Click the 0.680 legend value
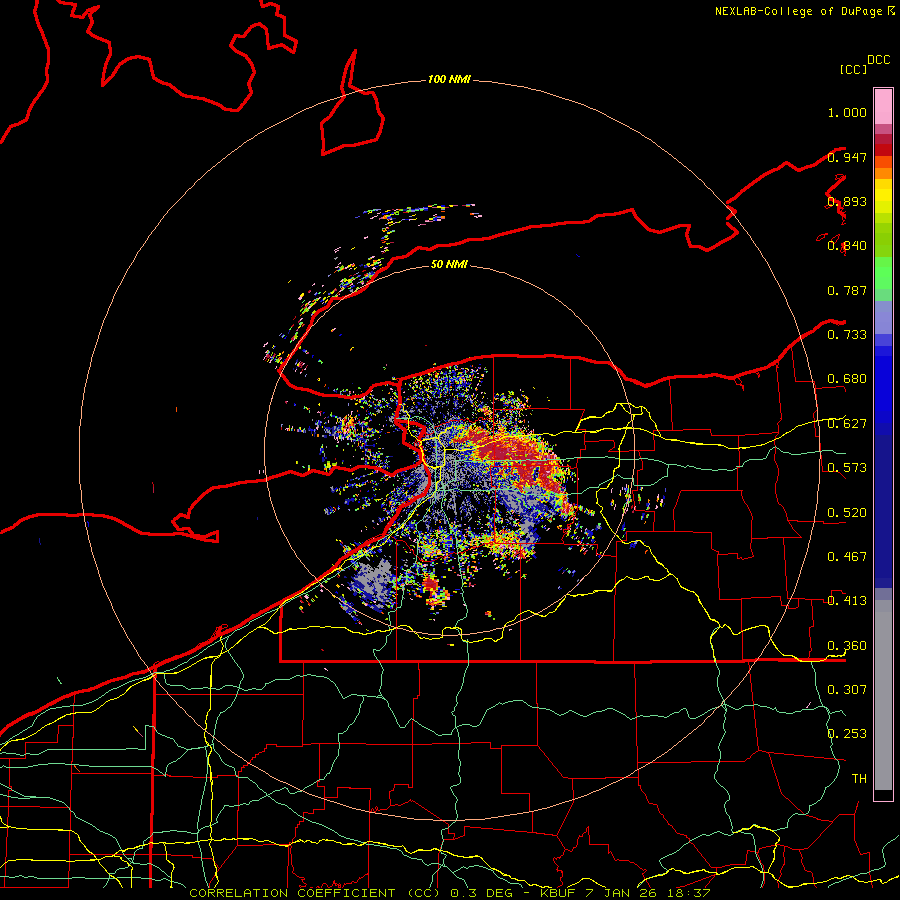This screenshot has width=900, height=900. click(x=847, y=379)
